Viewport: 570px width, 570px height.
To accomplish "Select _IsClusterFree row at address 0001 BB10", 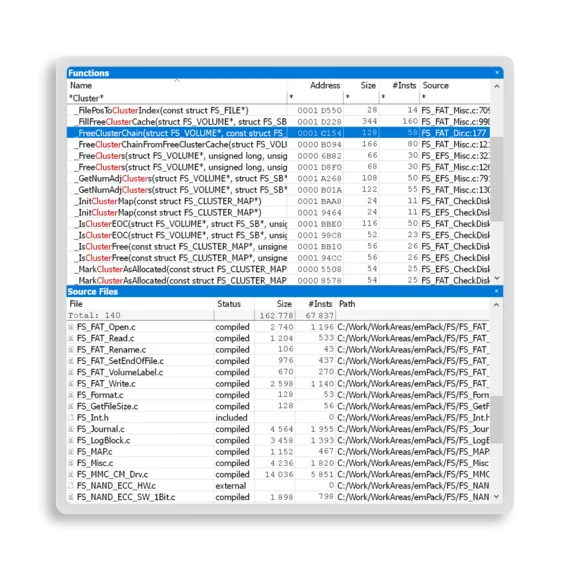I will coord(278,246).
